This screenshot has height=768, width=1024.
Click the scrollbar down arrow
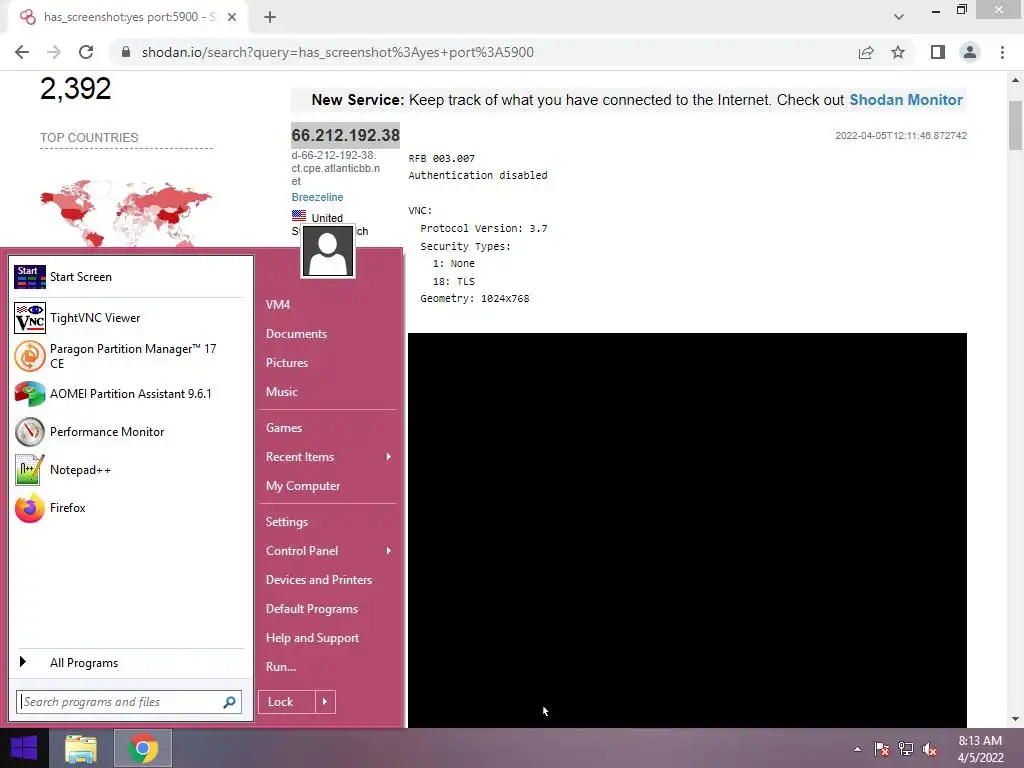pyautogui.click(x=1016, y=719)
